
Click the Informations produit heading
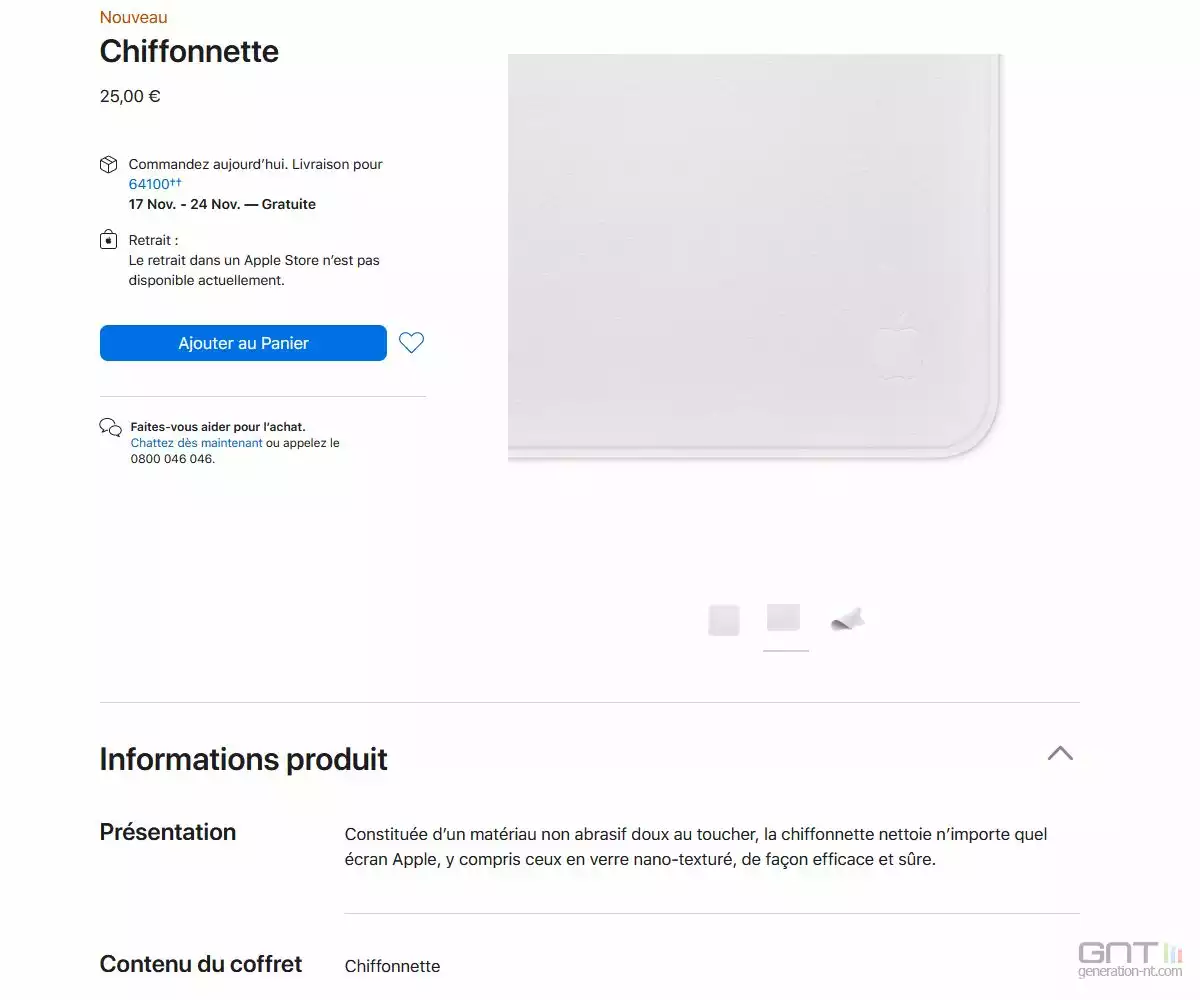[x=243, y=760]
